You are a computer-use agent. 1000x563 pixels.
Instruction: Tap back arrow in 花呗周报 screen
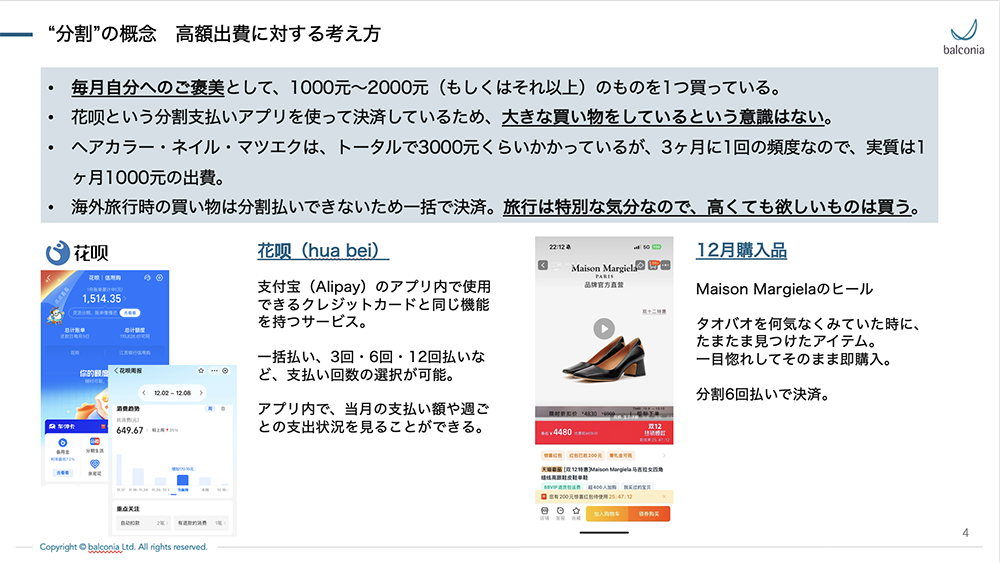point(115,370)
